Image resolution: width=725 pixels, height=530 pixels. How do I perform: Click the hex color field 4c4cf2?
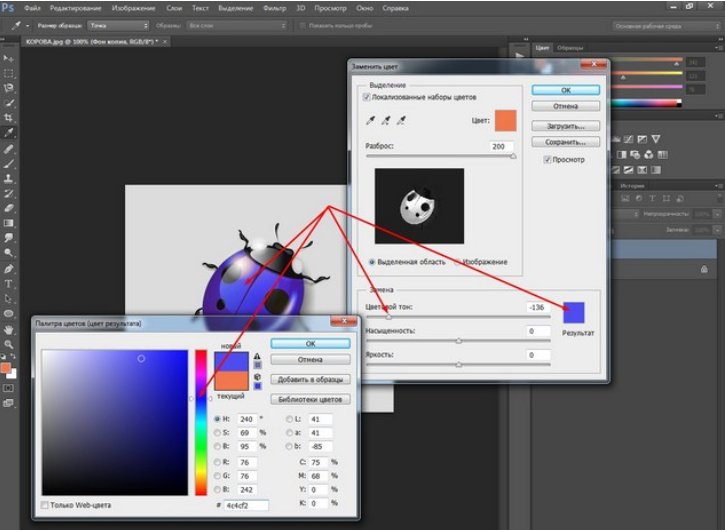click(246, 505)
